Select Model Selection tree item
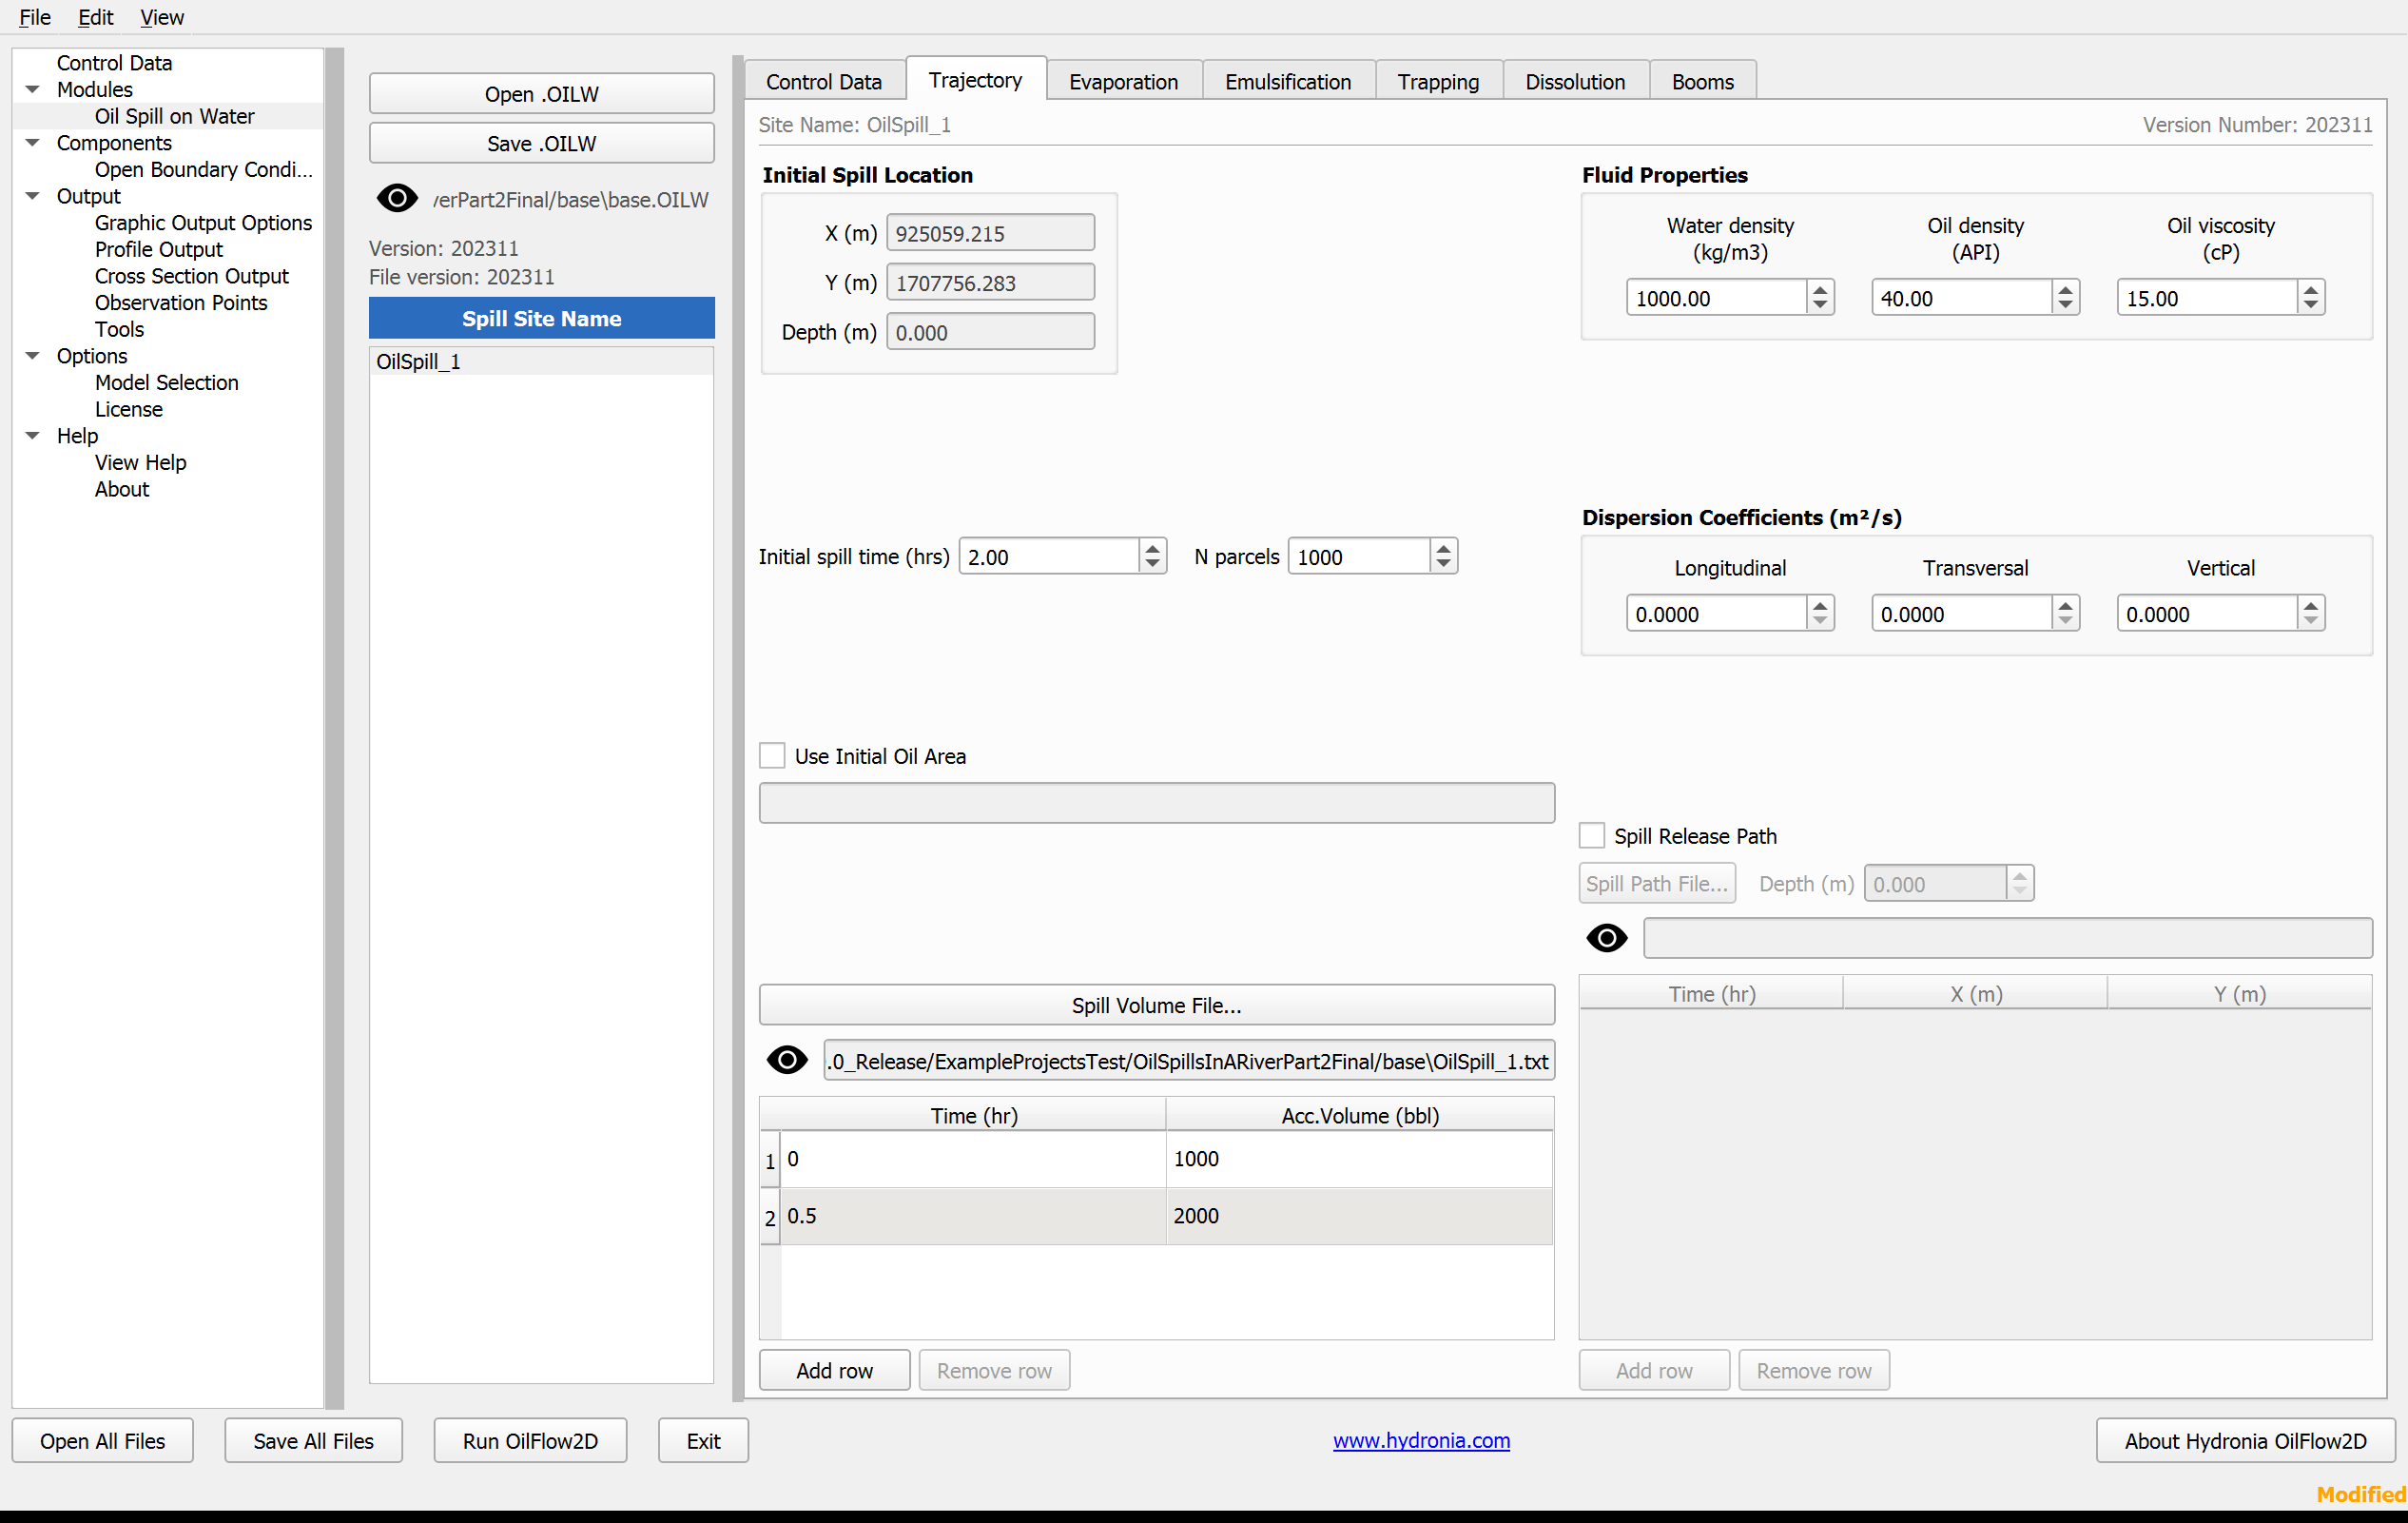This screenshot has width=2408, height=1523. click(166, 382)
